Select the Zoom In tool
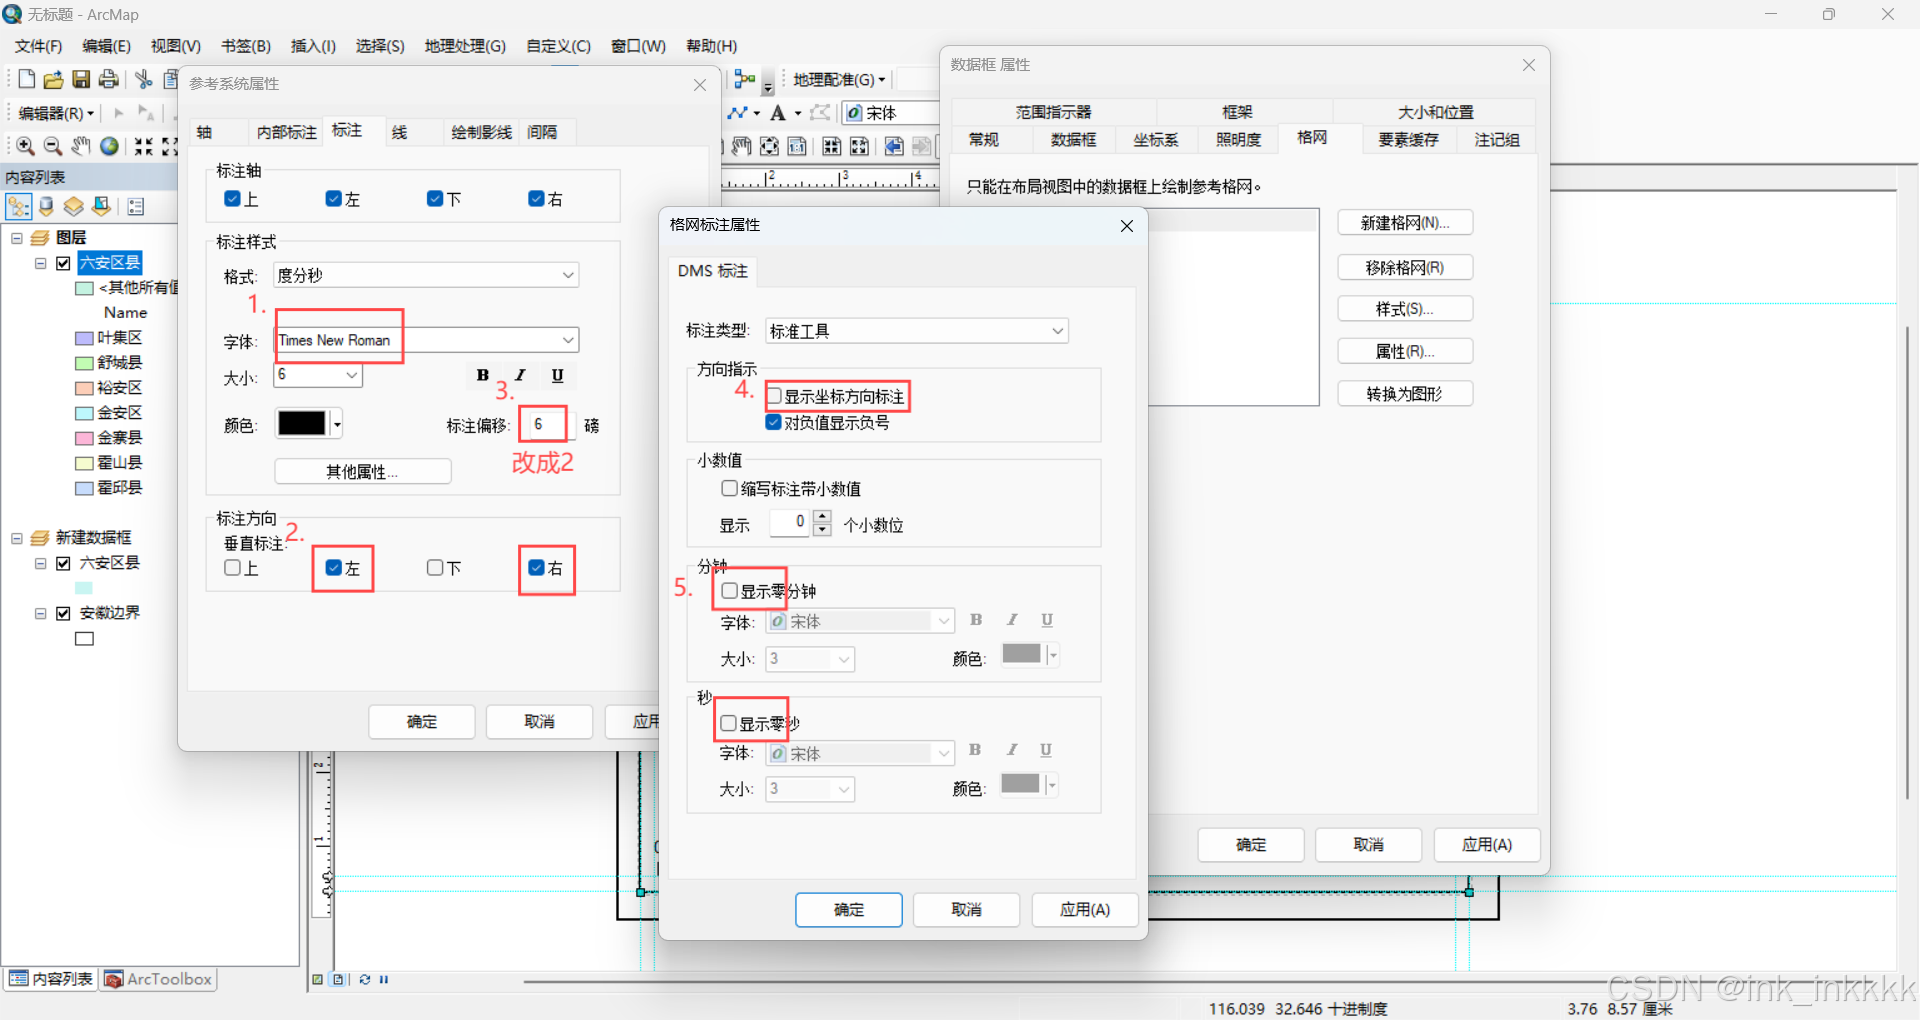This screenshot has width=1920, height=1020. coord(26,146)
